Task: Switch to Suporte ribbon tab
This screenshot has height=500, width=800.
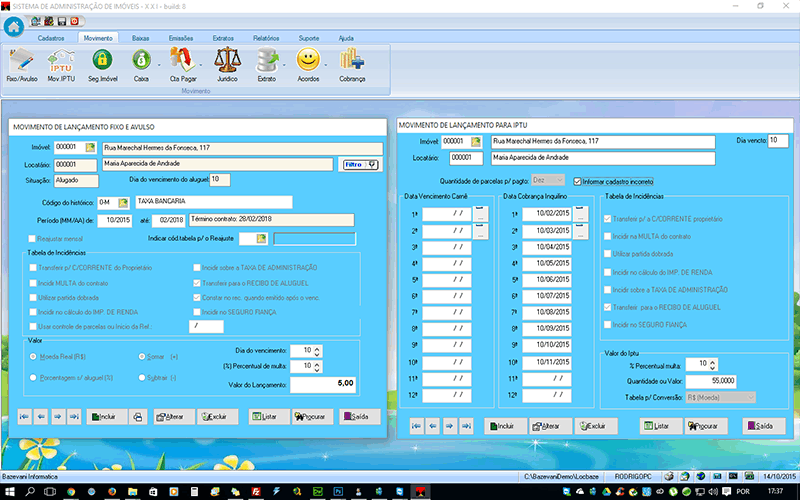Action: coord(309,38)
